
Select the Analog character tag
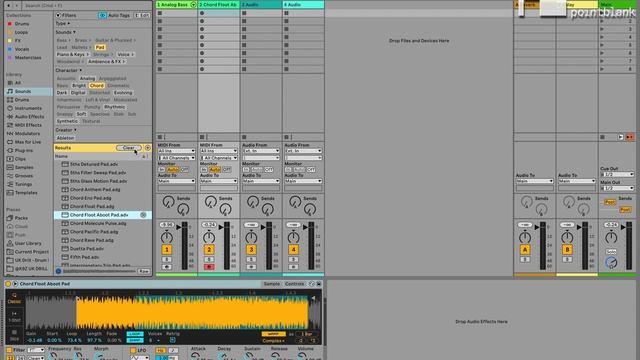point(87,78)
